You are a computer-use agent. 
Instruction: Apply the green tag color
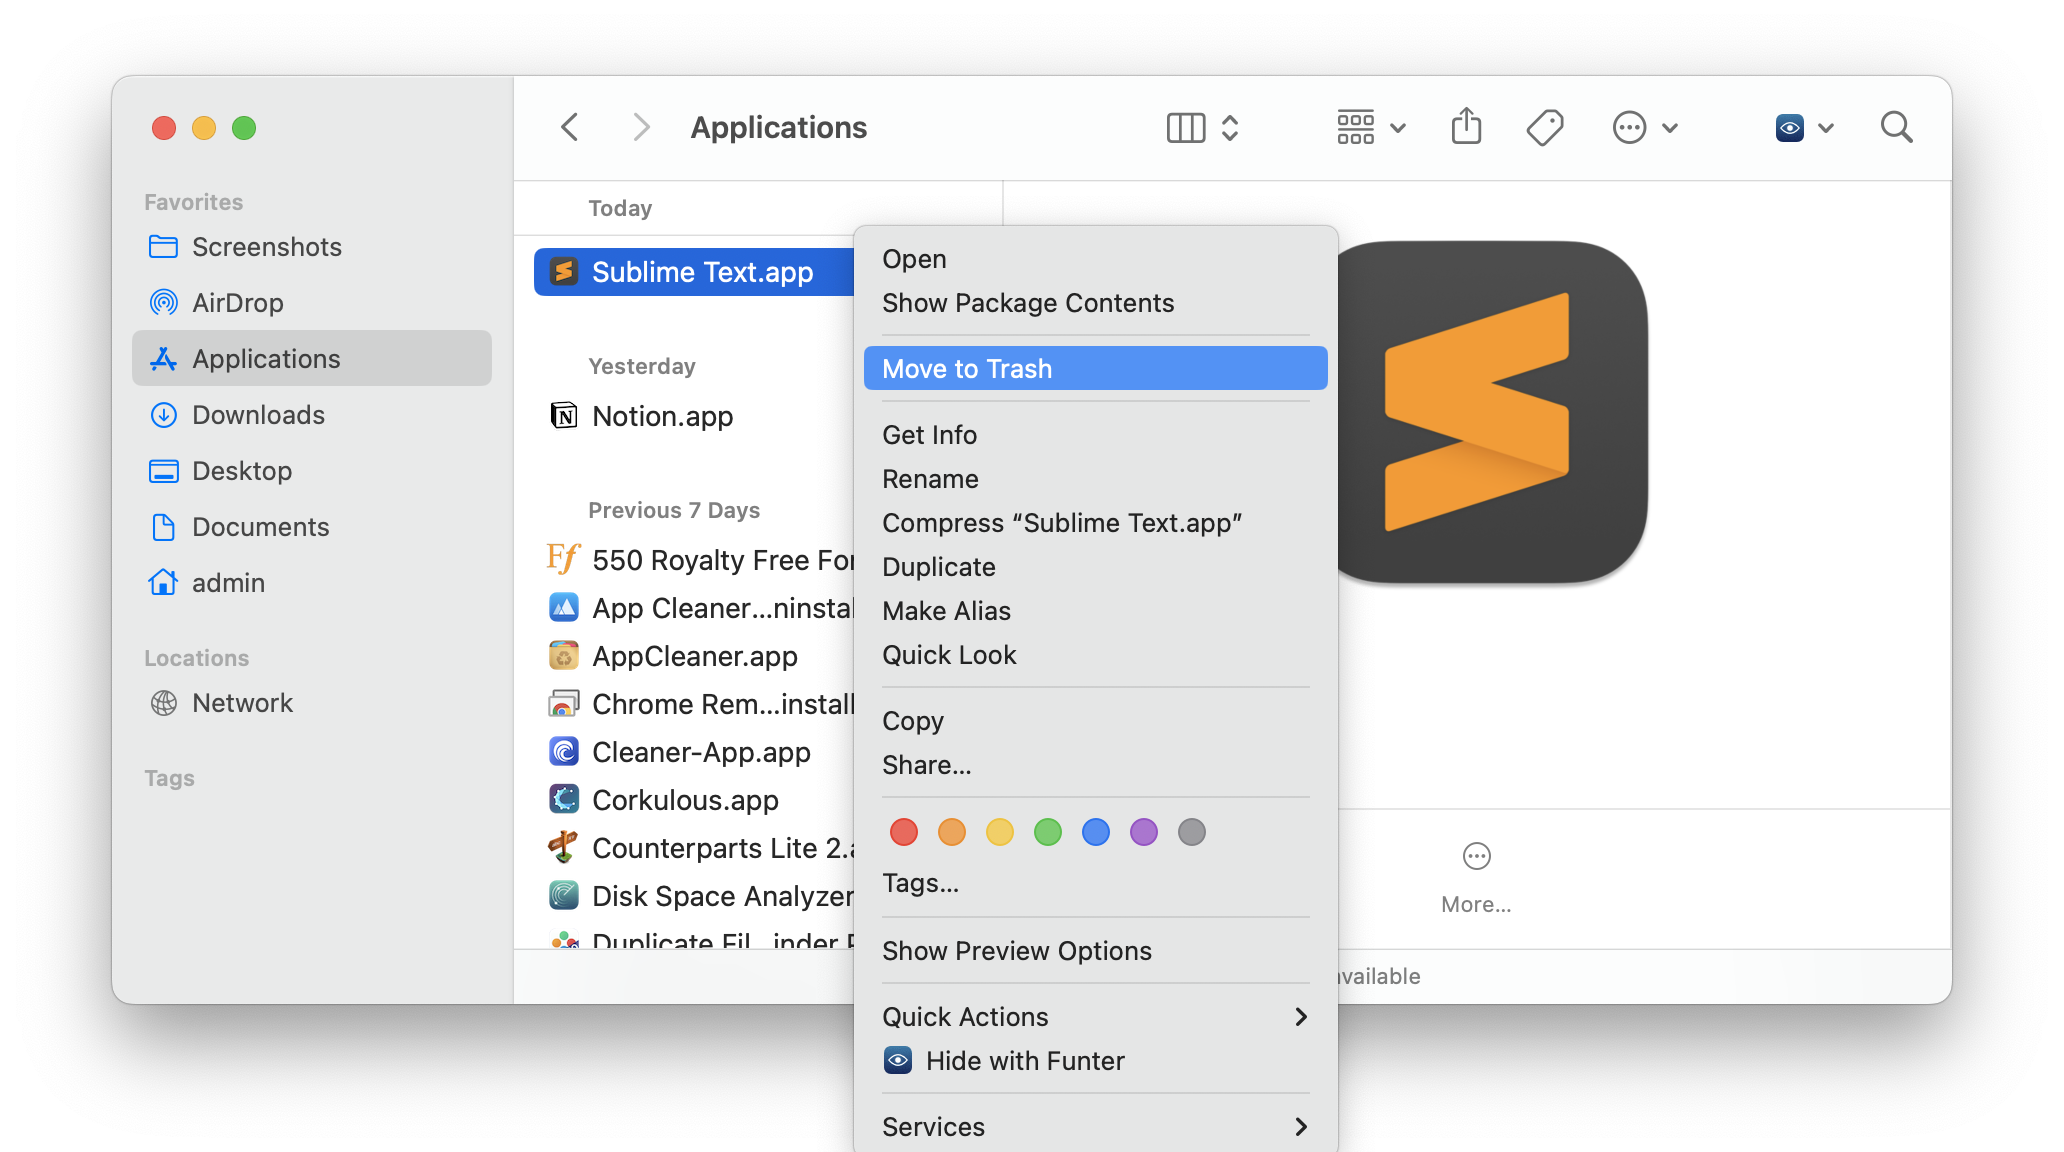point(1048,832)
